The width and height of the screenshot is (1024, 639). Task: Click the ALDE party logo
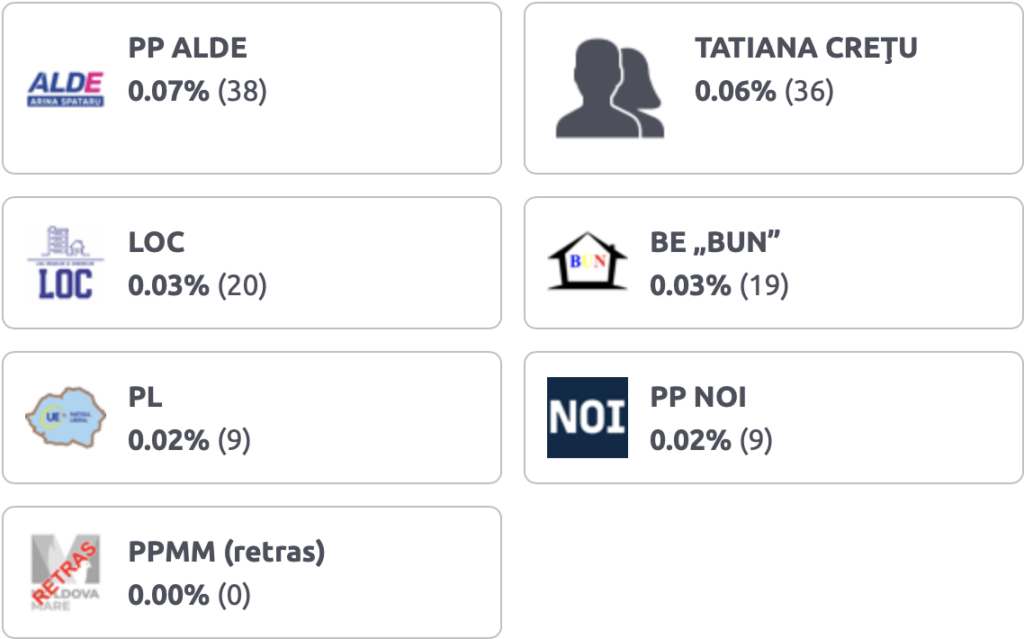point(65,89)
